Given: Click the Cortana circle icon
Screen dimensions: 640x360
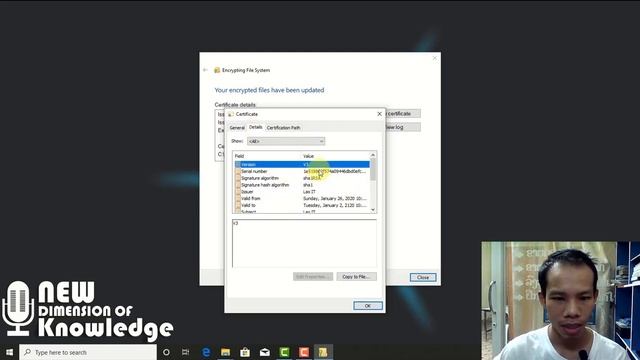Looking at the screenshot, I should (x=166, y=352).
